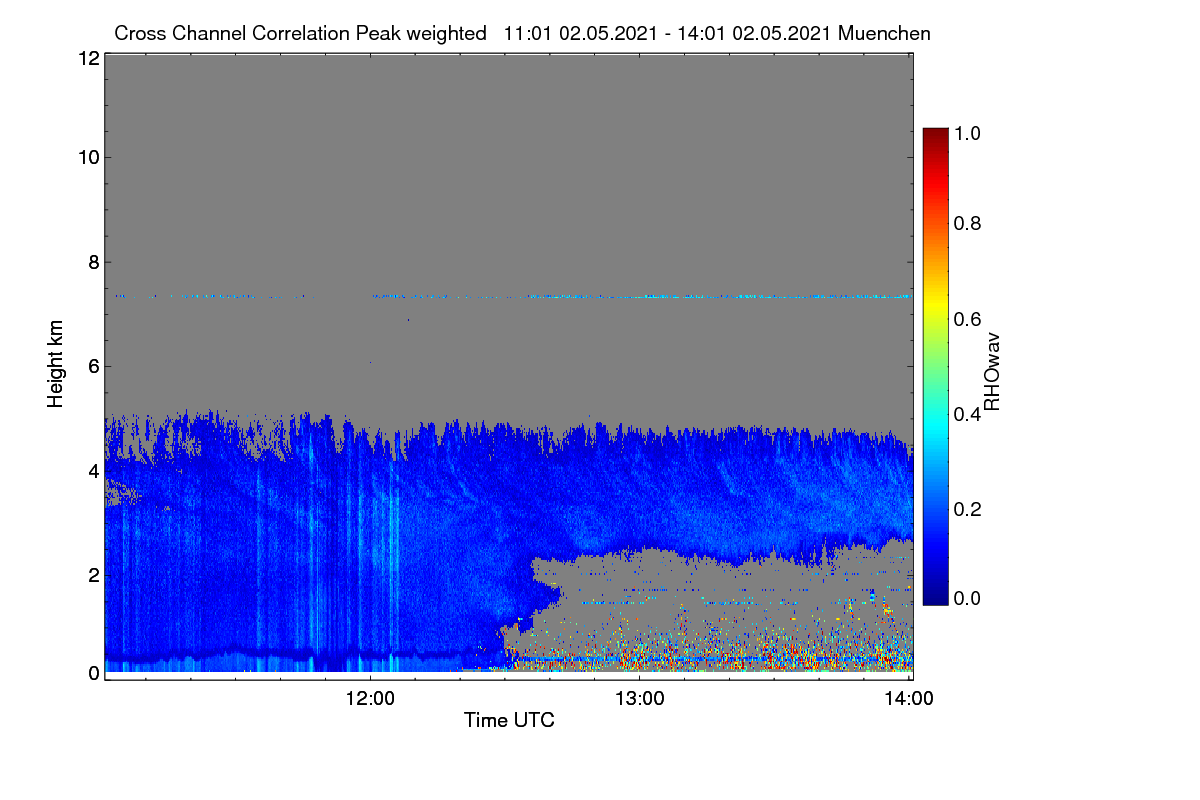
Task: Click the station name 'Muenchen' in title
Action: coord(885,33)
